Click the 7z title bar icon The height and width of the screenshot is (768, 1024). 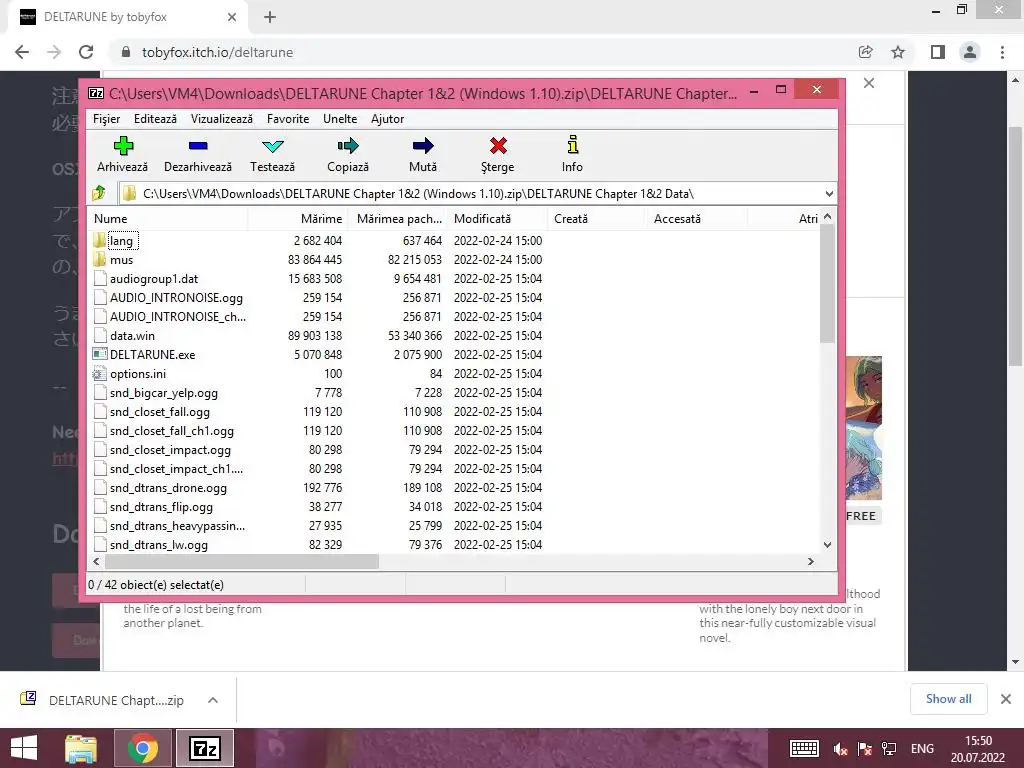point(96,93)
